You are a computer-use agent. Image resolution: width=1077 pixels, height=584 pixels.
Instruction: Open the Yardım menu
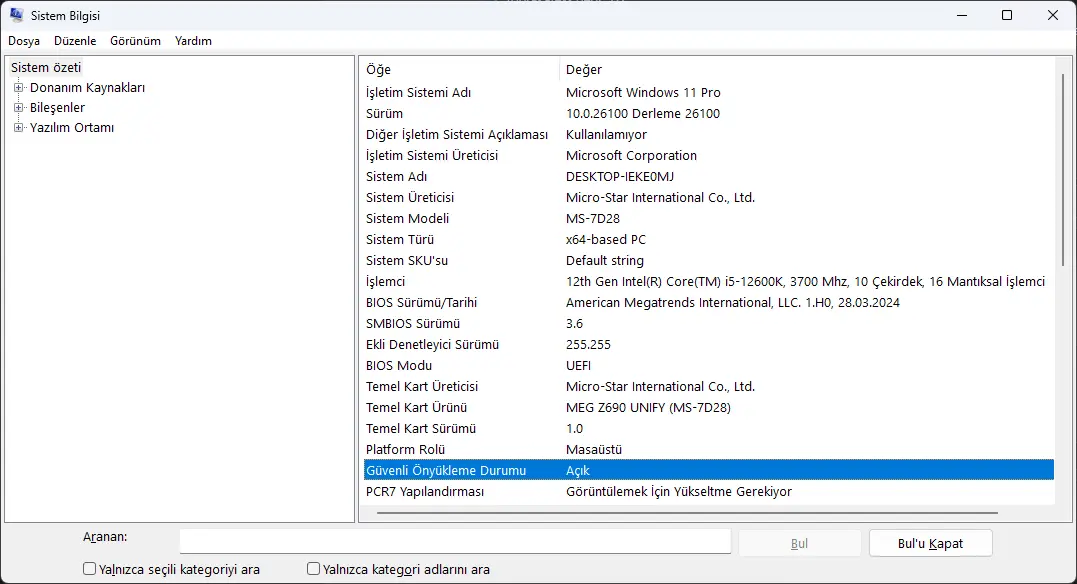coord(193,41)
